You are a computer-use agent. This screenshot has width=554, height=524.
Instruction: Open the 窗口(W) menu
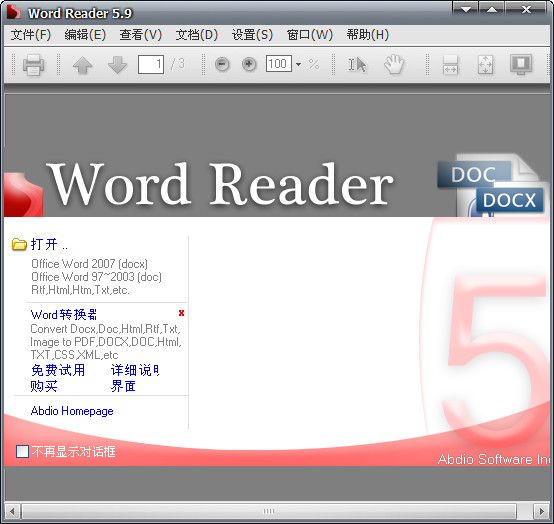[310, 35]
